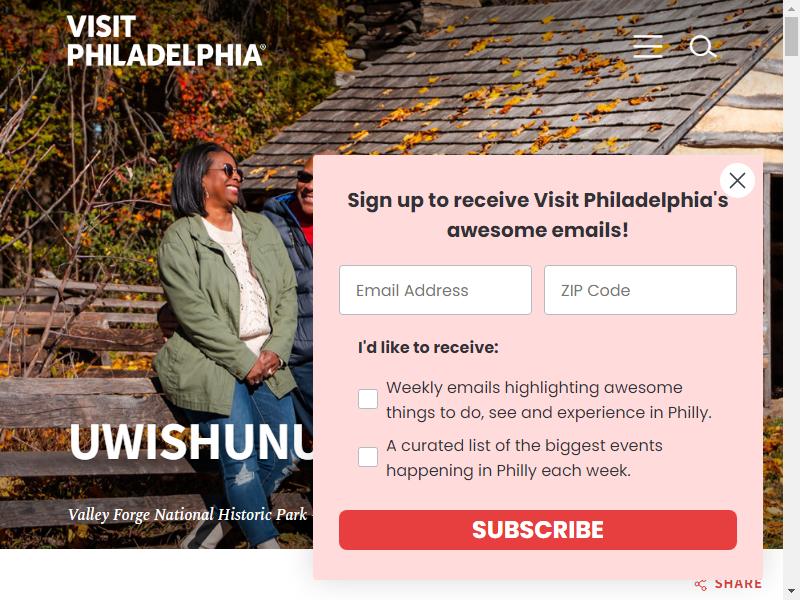800x600 pixels.
Task: Click the SHARE link text
Action: [738, 584]
